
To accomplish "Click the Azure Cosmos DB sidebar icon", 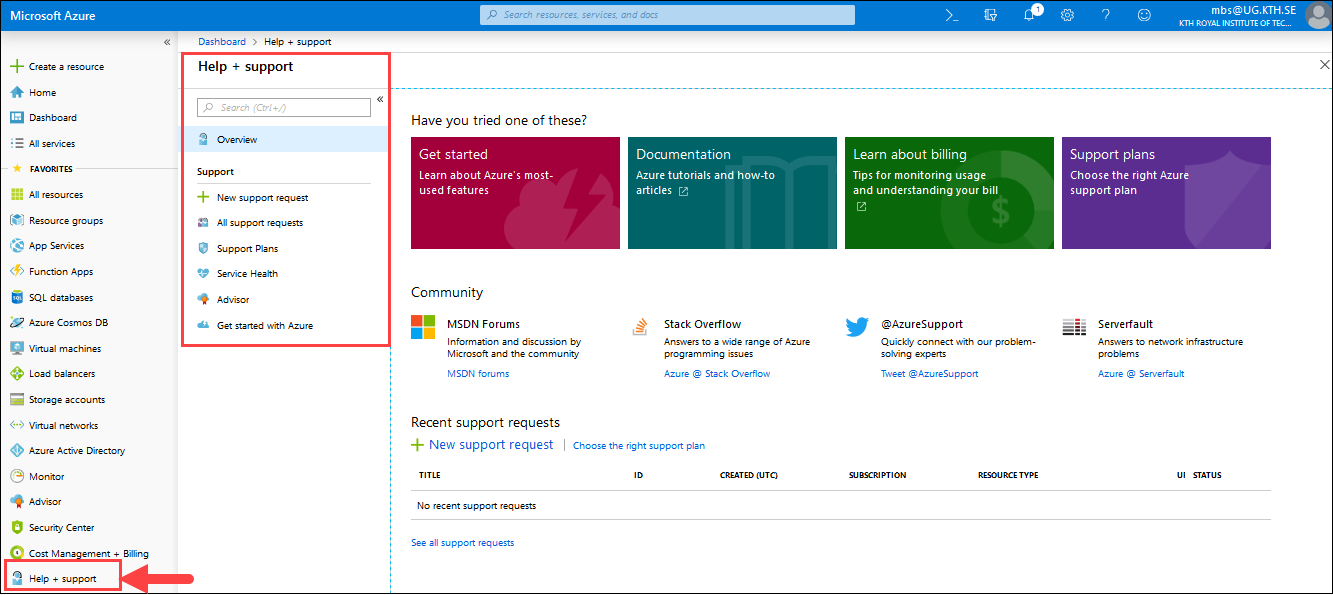I will [x=17, y=323].
